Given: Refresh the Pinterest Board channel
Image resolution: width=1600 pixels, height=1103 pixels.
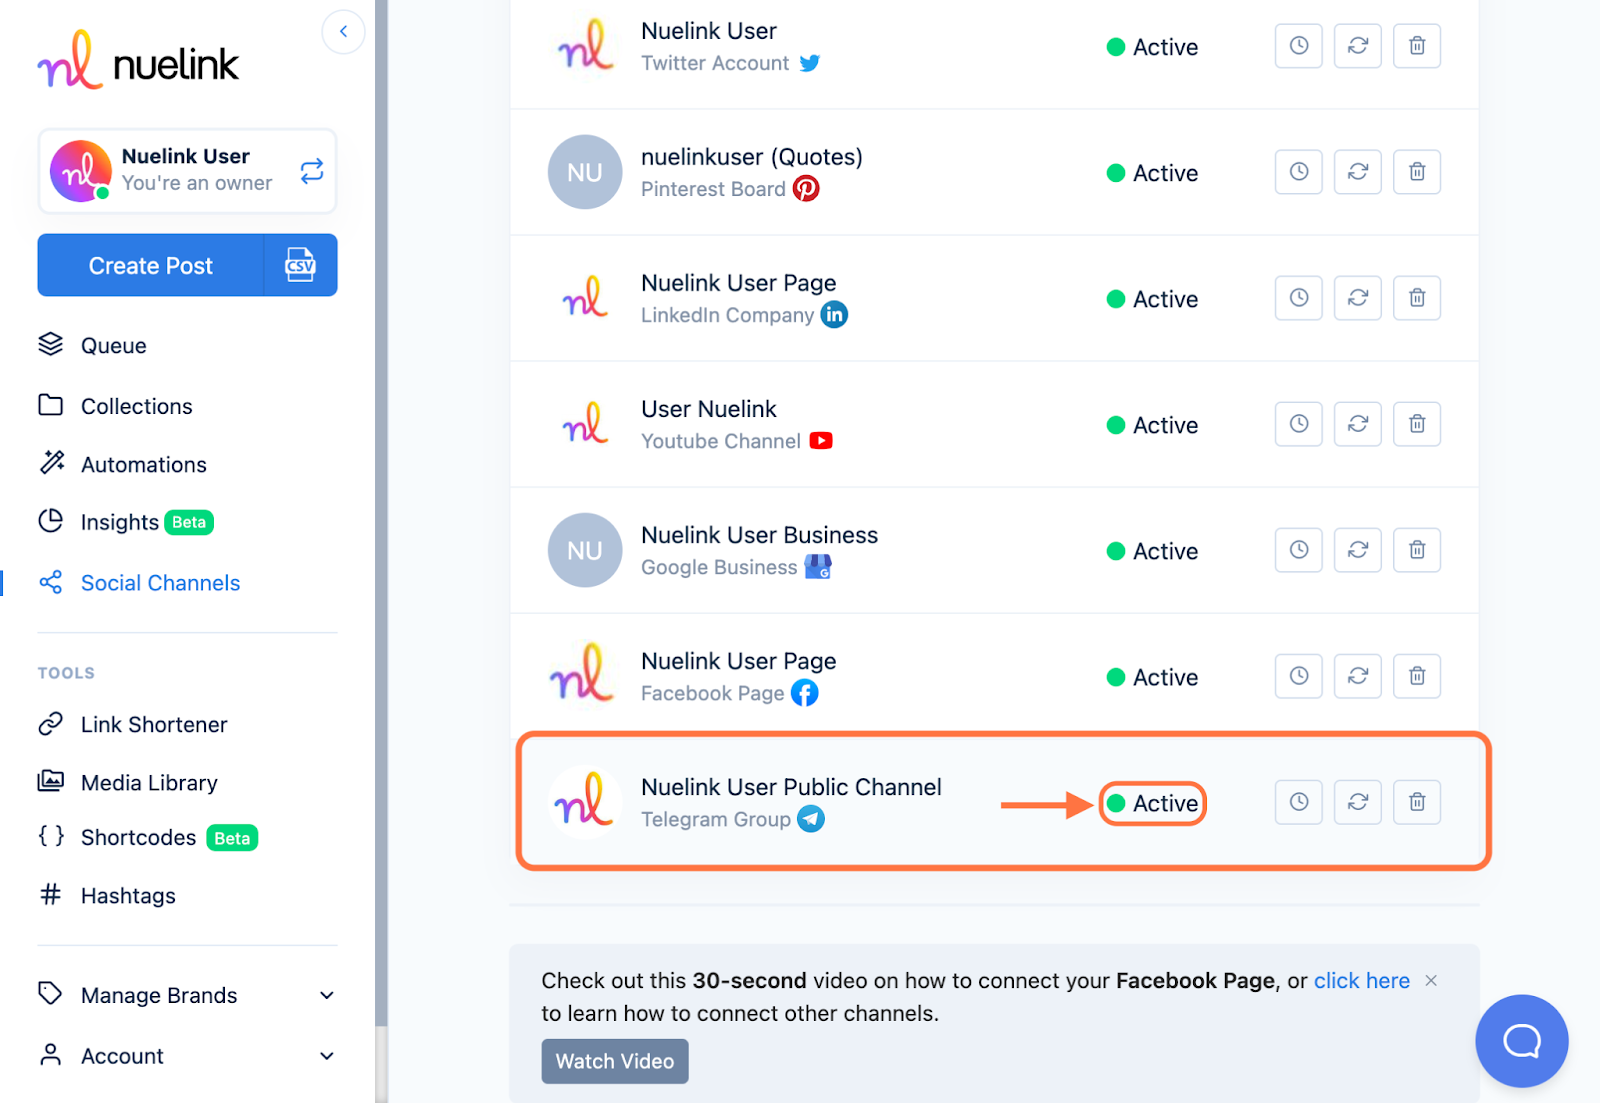Looking at the screenshot, I should tap(1357, 172).
